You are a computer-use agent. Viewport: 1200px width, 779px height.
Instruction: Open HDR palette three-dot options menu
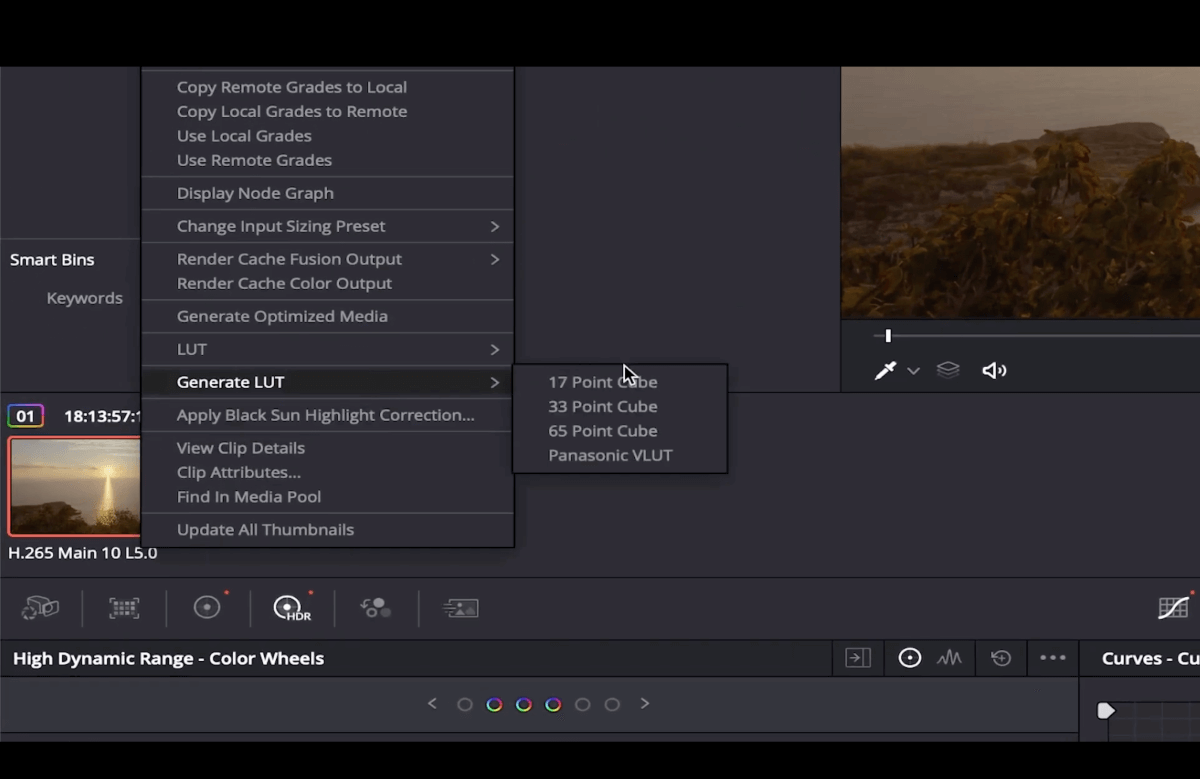tap(1053, 658)
